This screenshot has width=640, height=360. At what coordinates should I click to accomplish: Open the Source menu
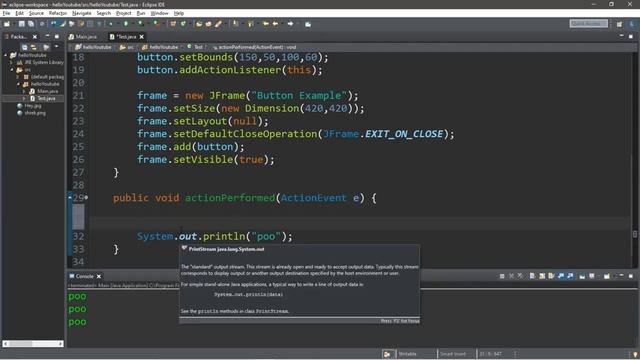point(36,13)
